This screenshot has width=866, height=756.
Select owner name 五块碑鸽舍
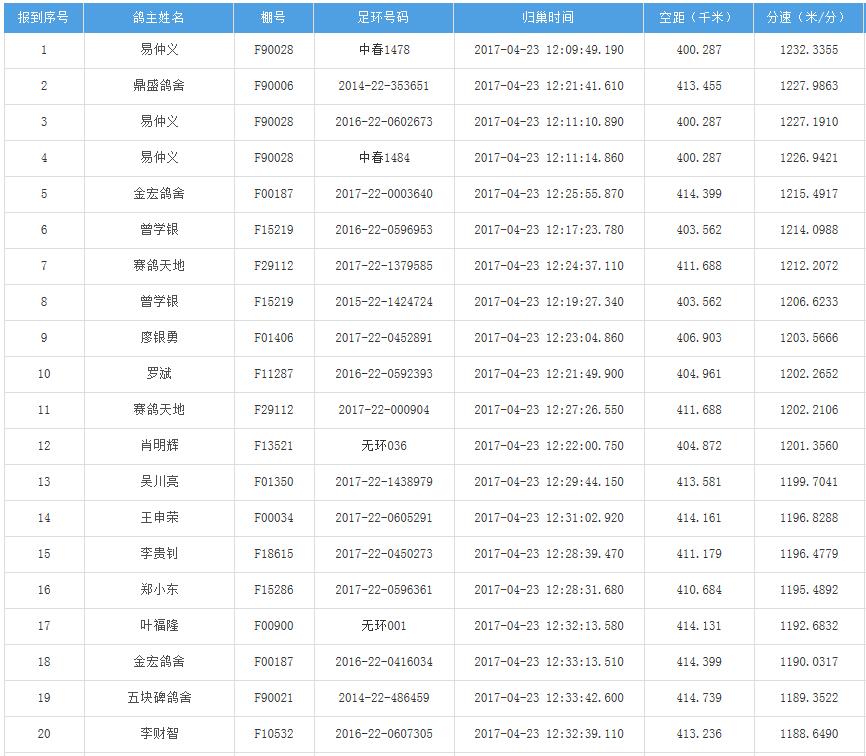(x=159, y=698)
